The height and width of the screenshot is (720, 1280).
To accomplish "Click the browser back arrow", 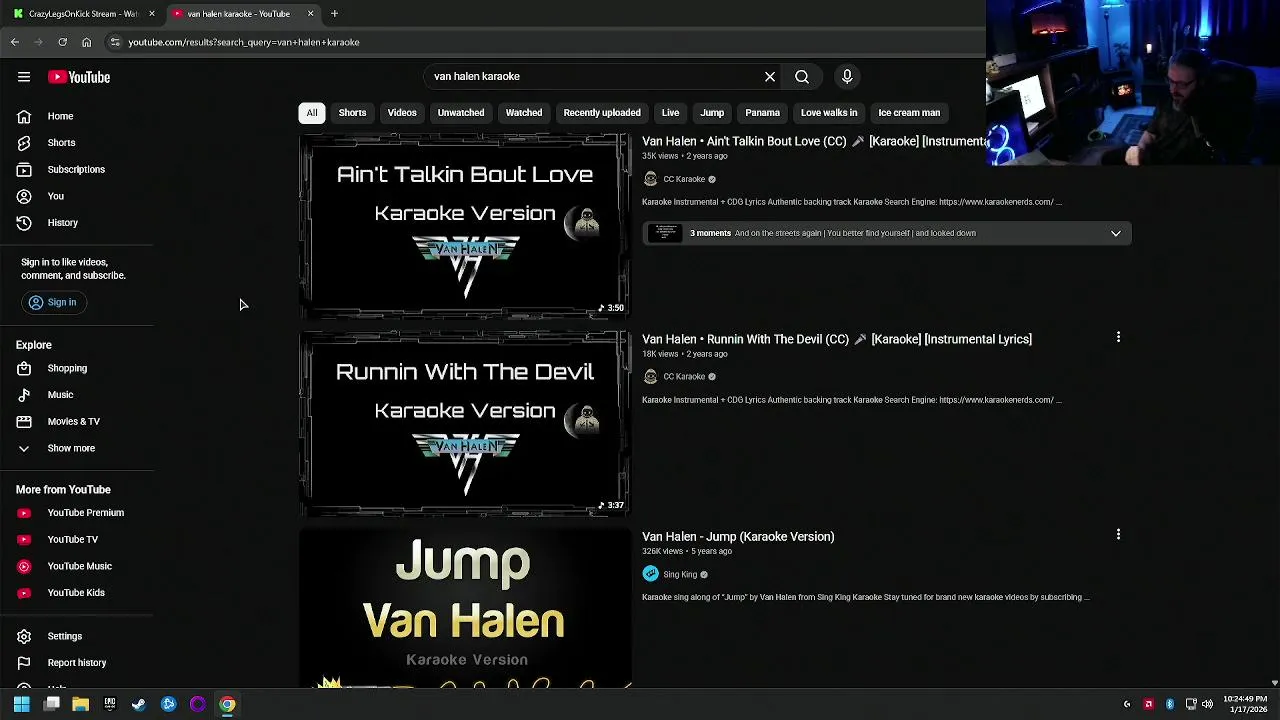I will (15, 42).
